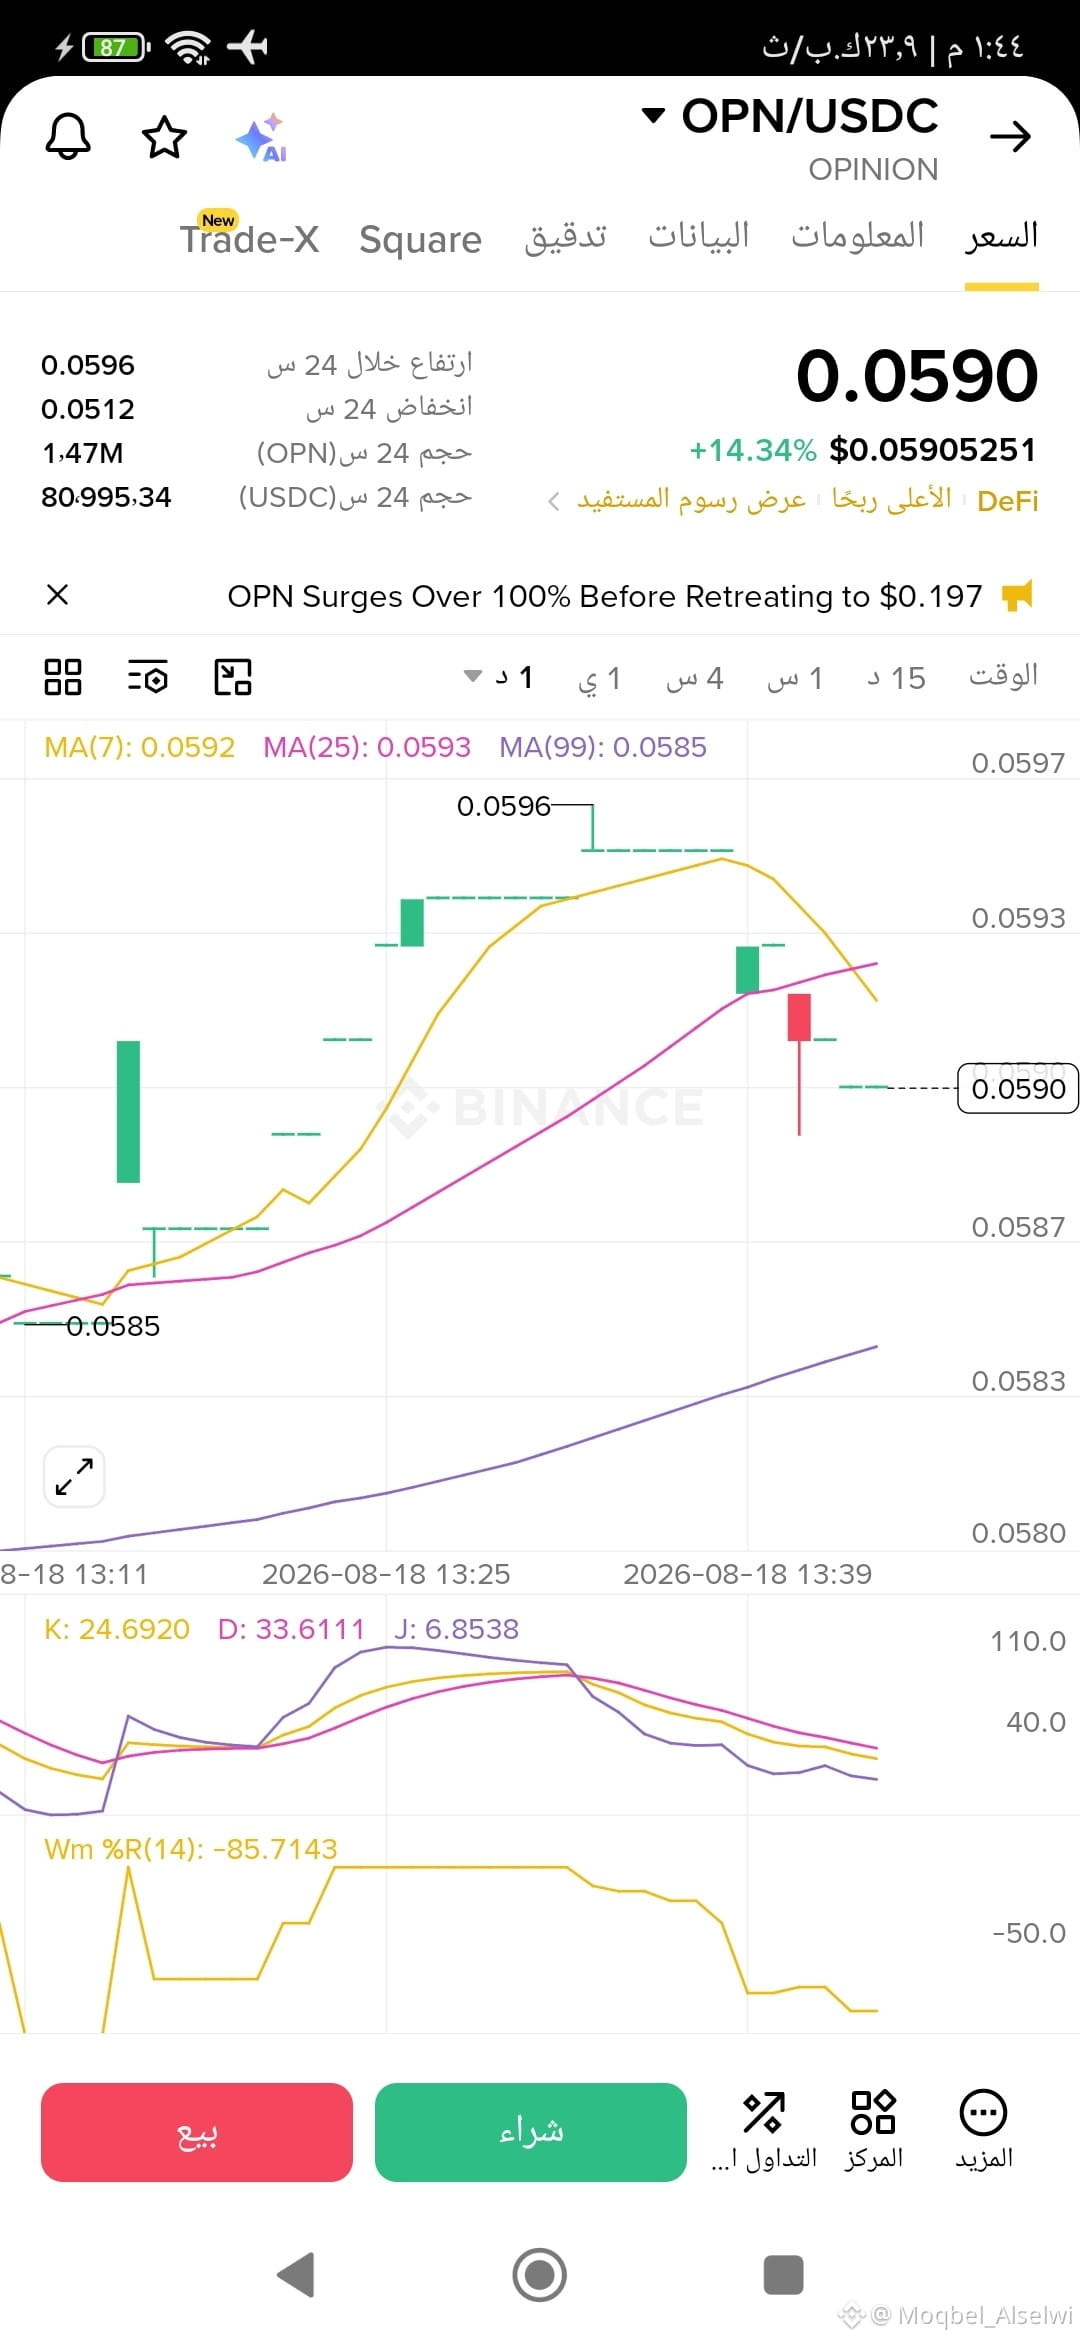Switch to the Square tab
1080x2340 pixels.
420,239
